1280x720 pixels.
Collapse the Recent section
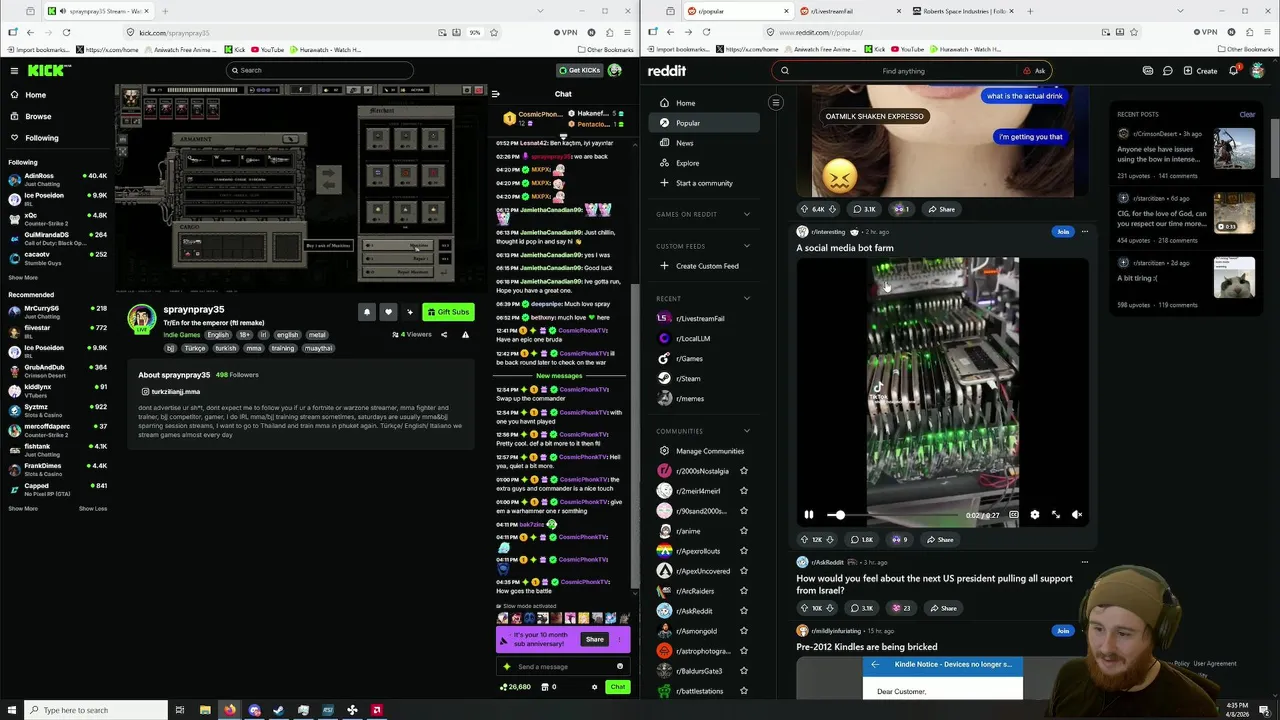(746, 298)
